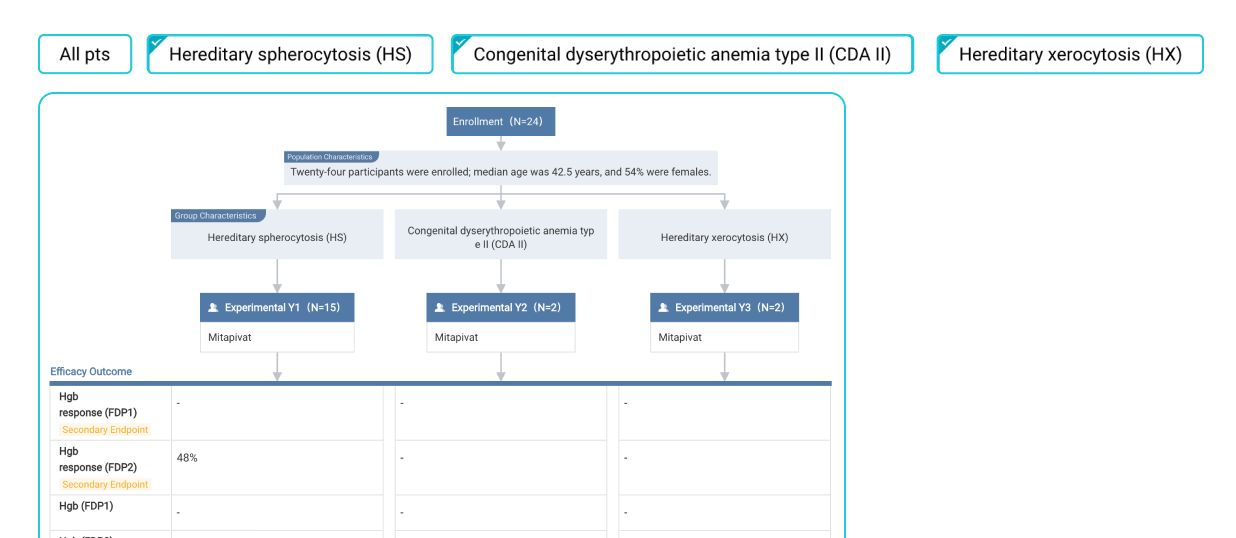Click the Efficacy Outcome heading
Image resolution: width=1236 pixels, height=538 pixels.
click(x=91, y=371)
